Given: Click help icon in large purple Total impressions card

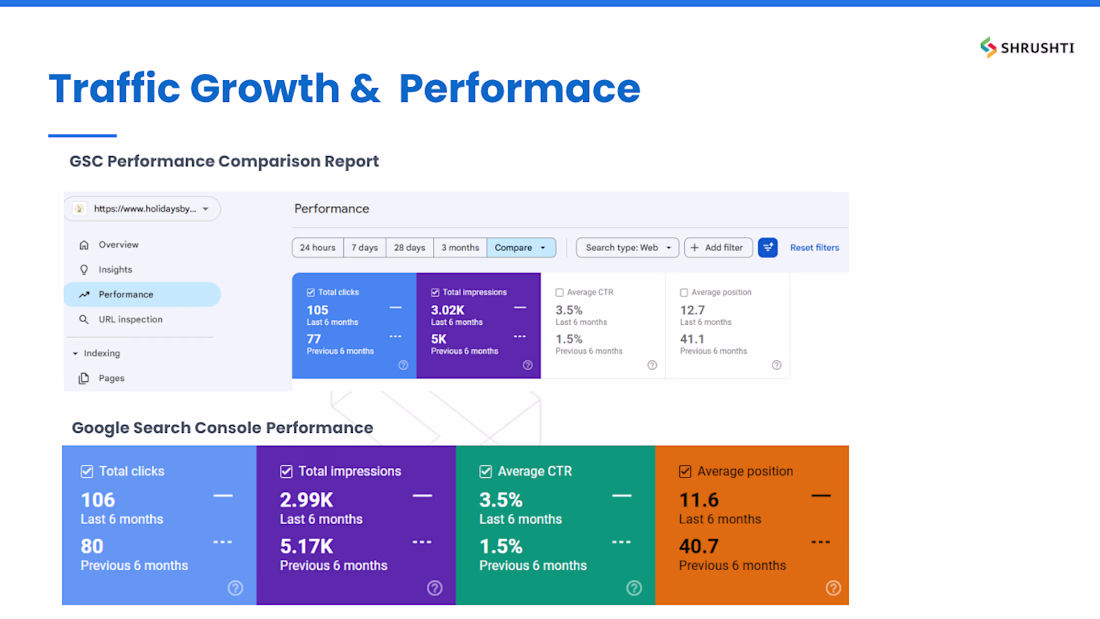Looking at the screenshot, I should coord(435,588).
